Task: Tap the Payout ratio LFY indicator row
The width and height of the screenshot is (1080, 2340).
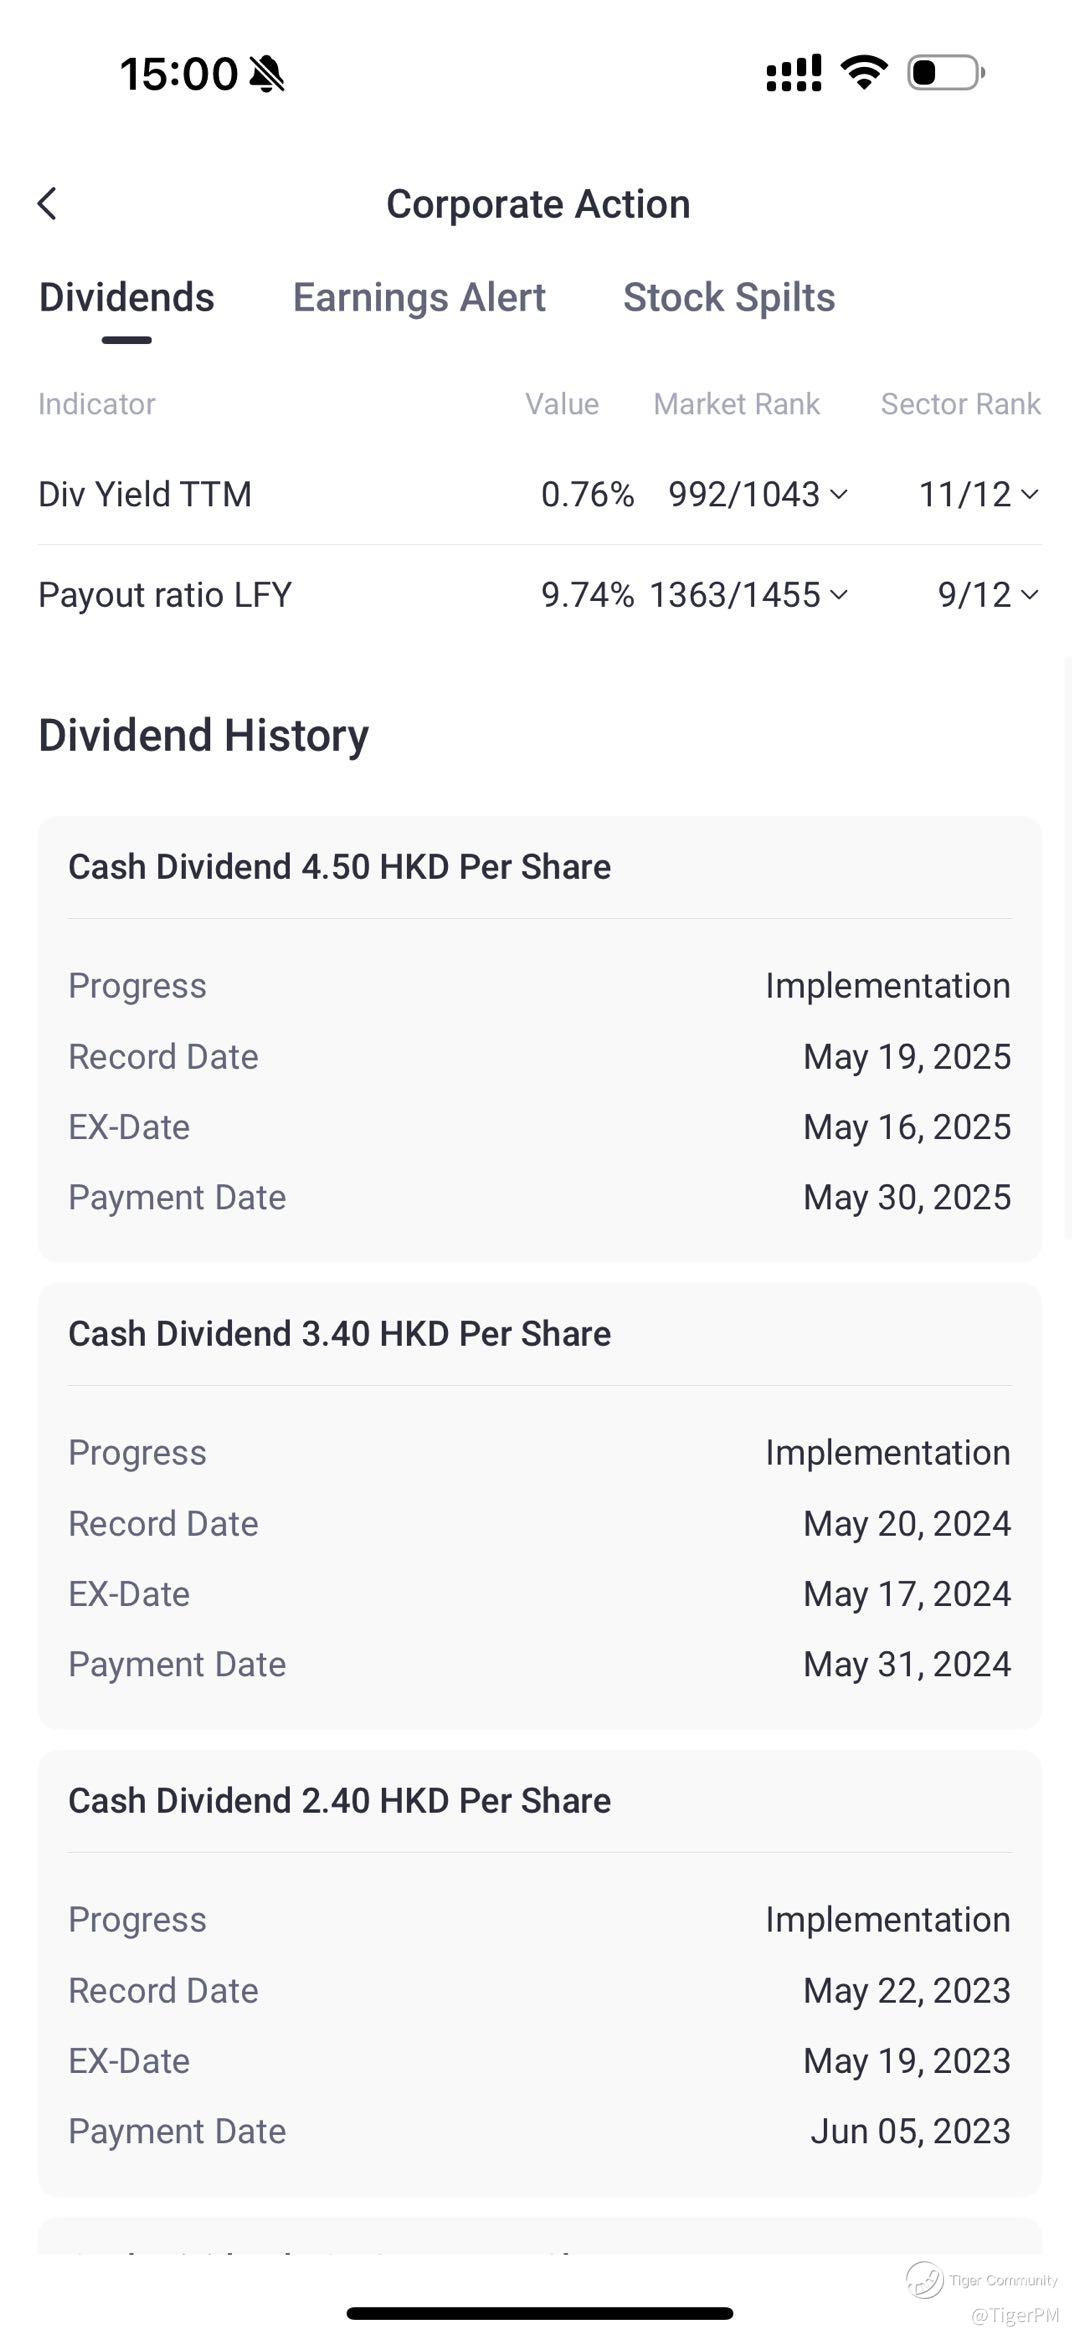Action: click(165, 595)
